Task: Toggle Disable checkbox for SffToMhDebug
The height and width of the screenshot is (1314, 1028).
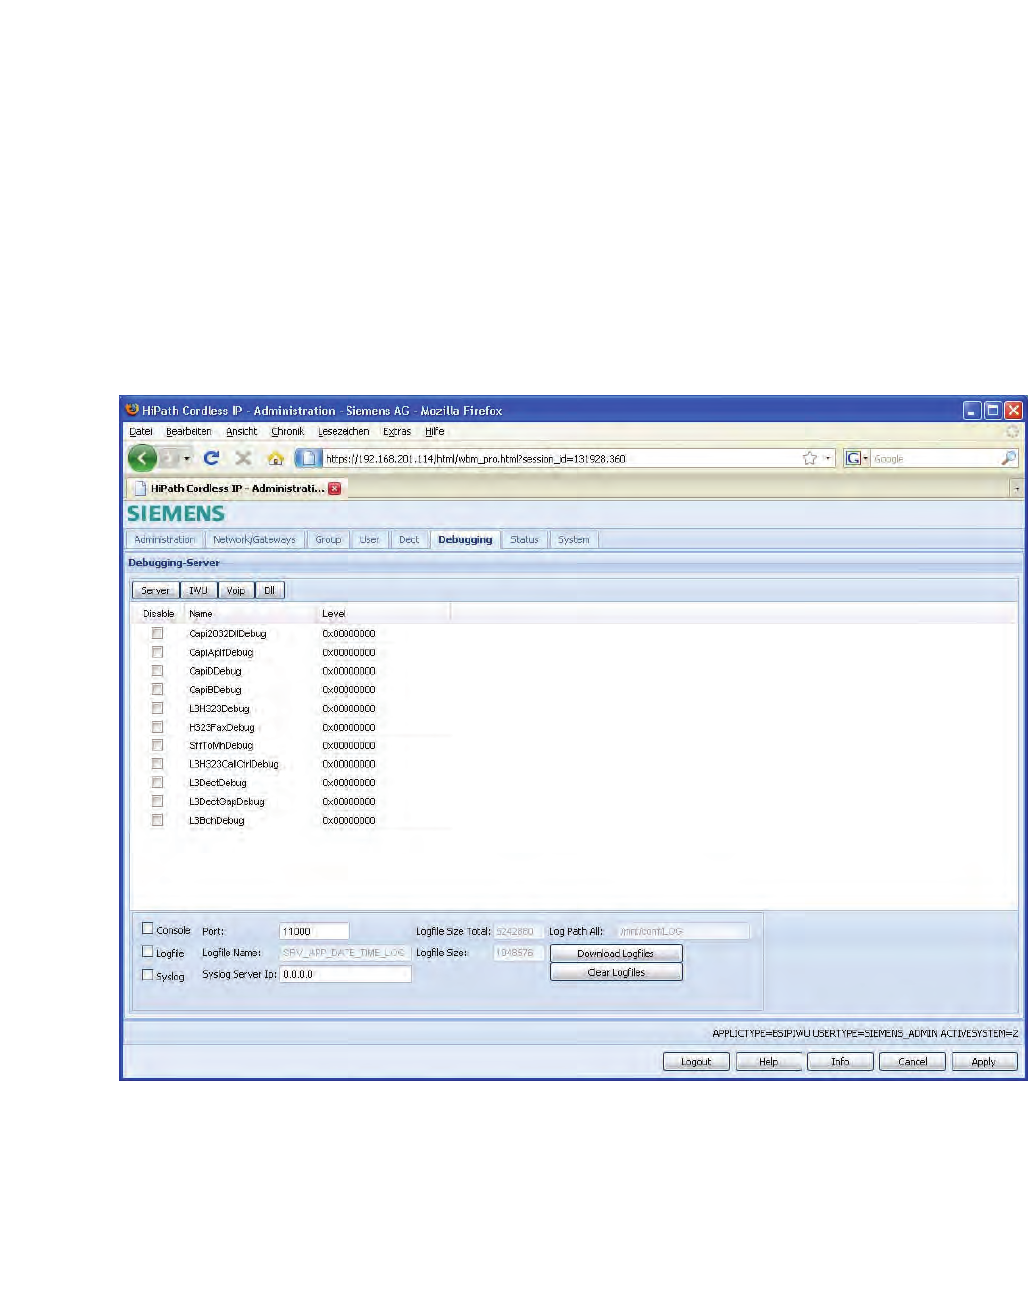Action: pyautogui.click(x=157, y=745)
